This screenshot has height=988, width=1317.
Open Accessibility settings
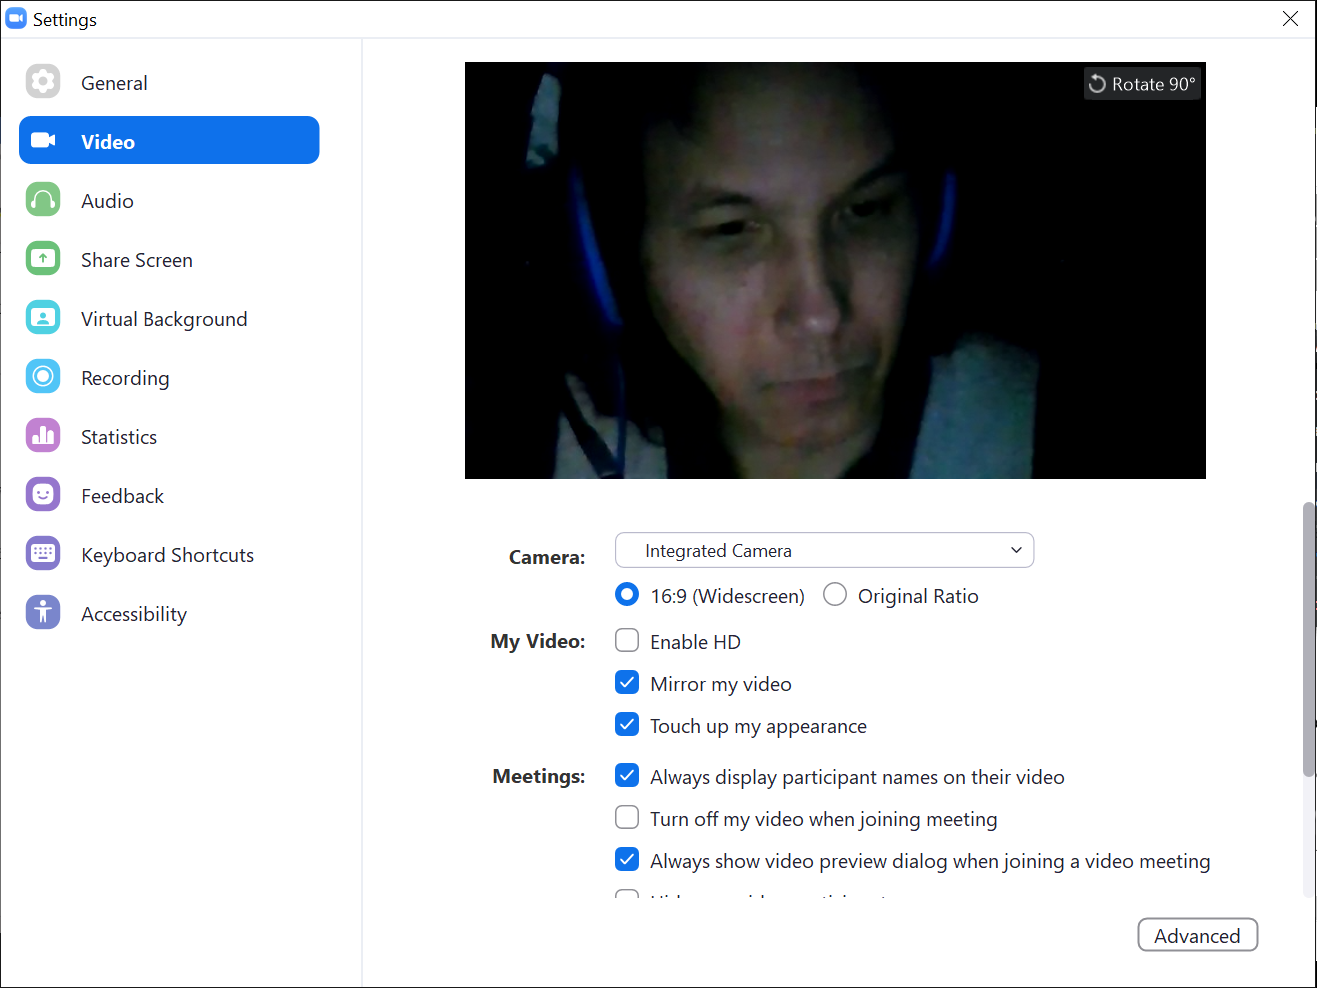coord(169,613)
